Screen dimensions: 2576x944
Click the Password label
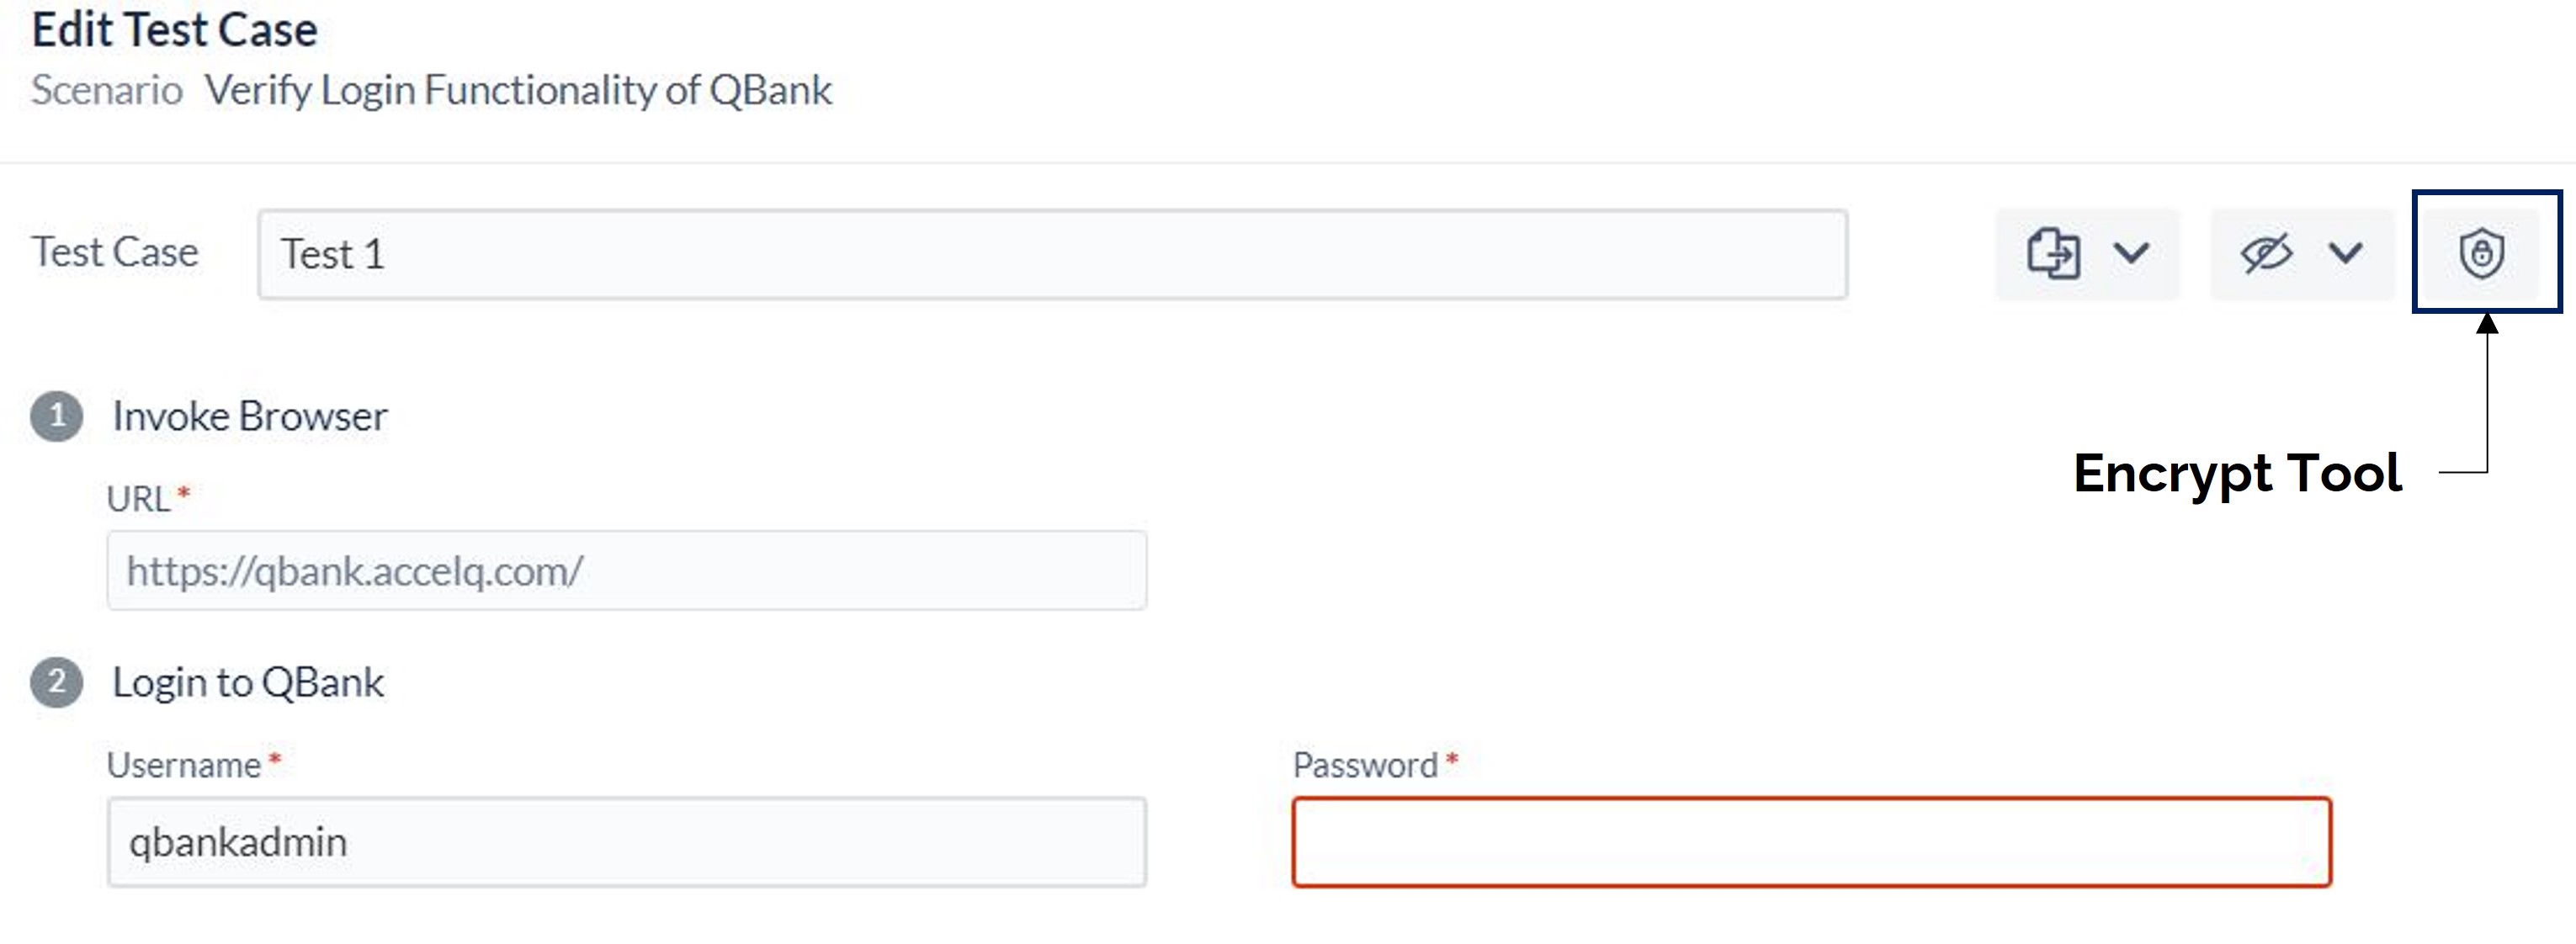[1365, 765]
